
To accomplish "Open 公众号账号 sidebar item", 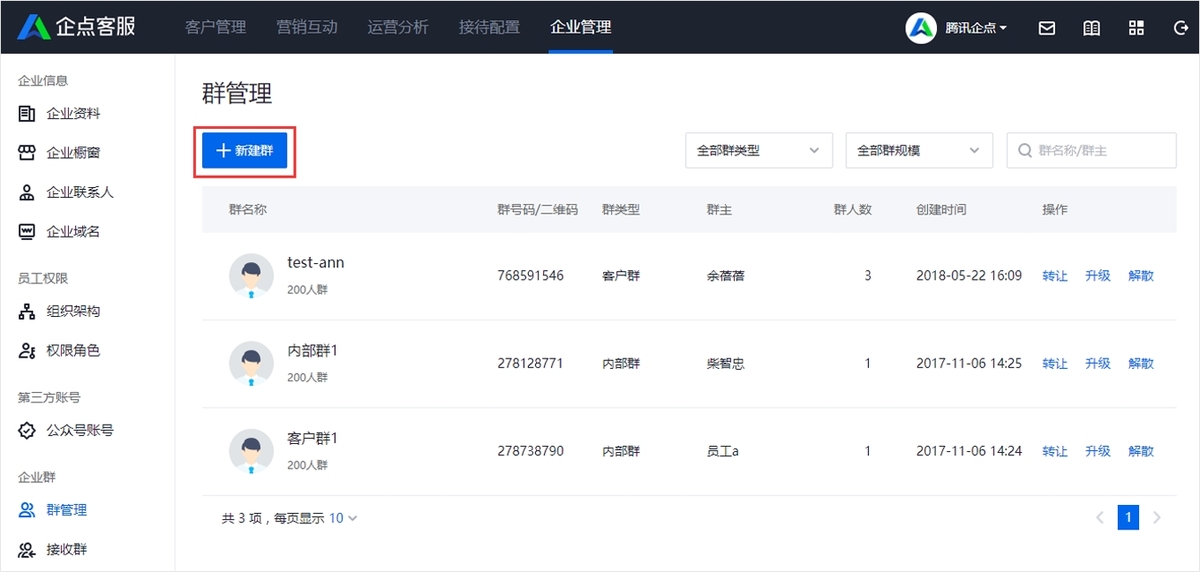I will tap(66, 430).
